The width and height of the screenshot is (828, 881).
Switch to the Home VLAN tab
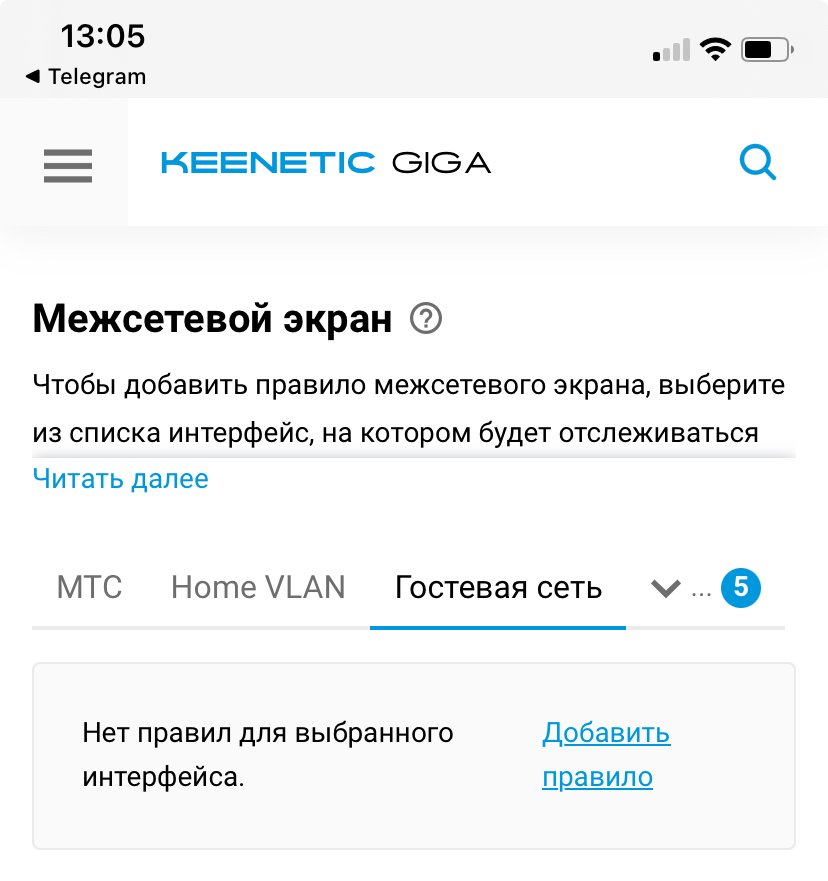coord(258,587)
